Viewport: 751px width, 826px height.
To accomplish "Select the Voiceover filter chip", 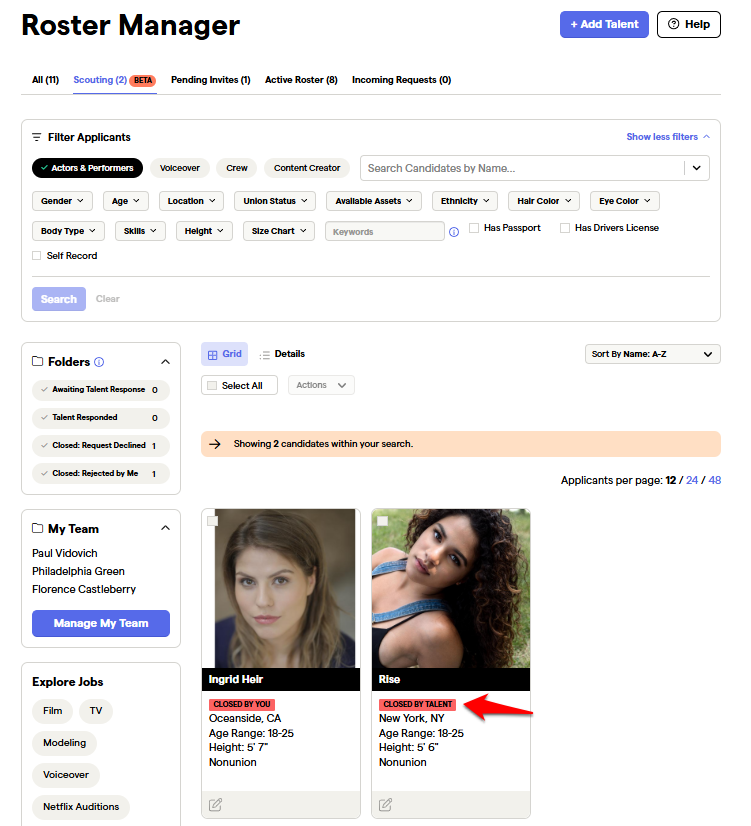I will [180, 168].
